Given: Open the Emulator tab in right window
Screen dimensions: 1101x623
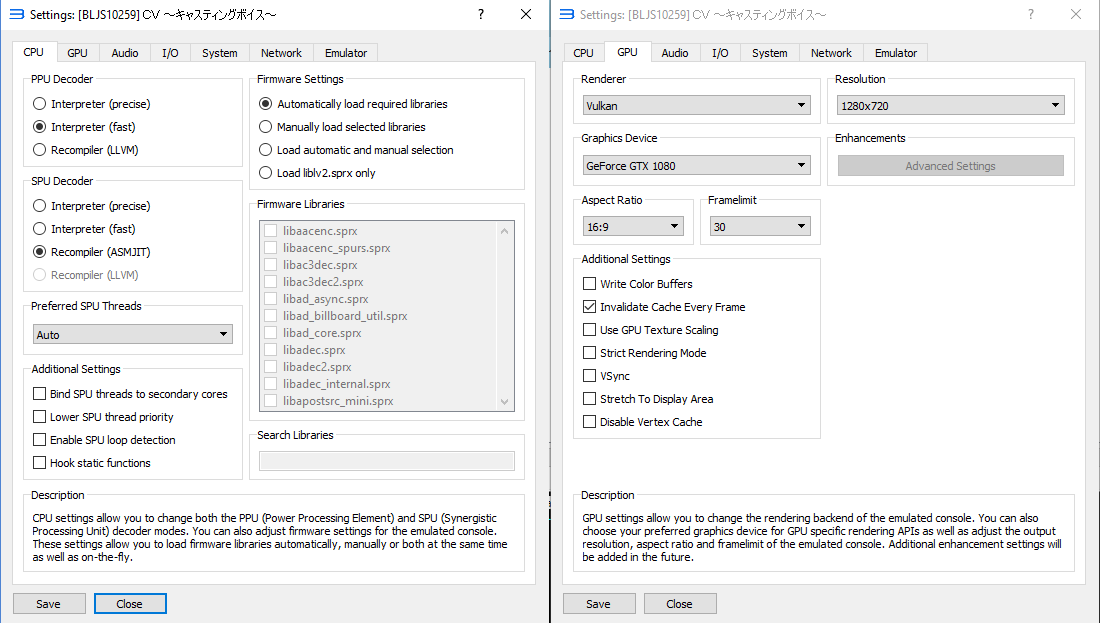Looking at the screenshot, I should [896, 53].
